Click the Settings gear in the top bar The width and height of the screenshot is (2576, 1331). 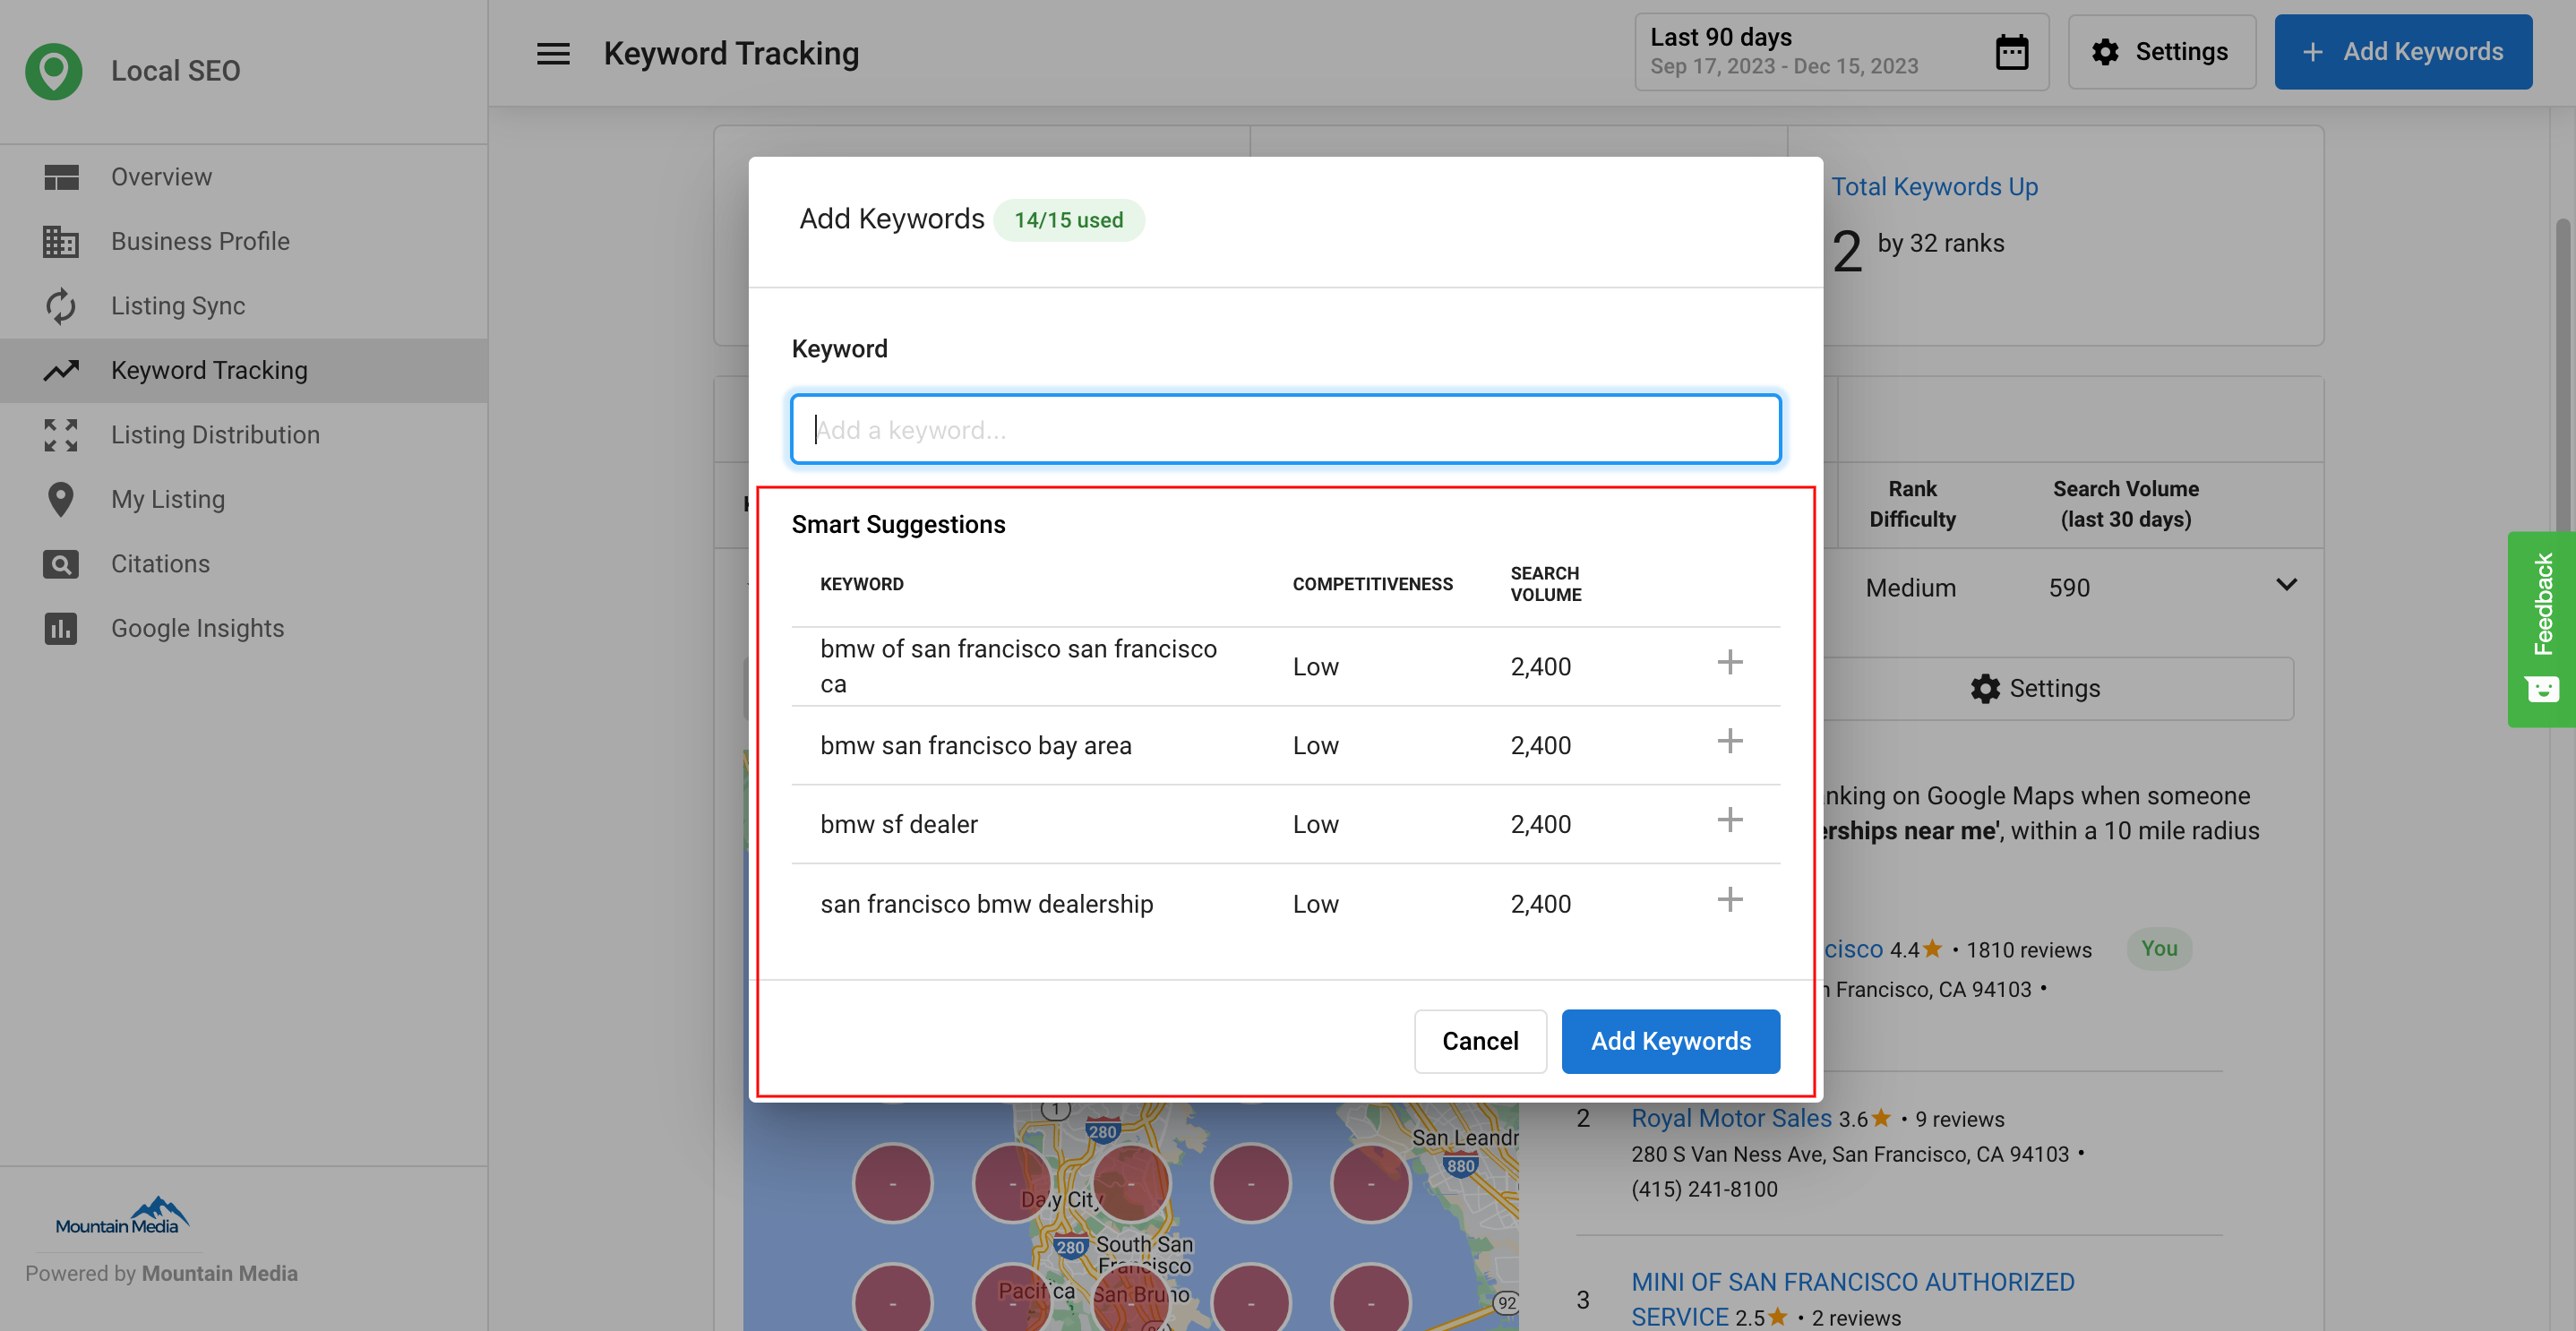[x=2161, y=51]
